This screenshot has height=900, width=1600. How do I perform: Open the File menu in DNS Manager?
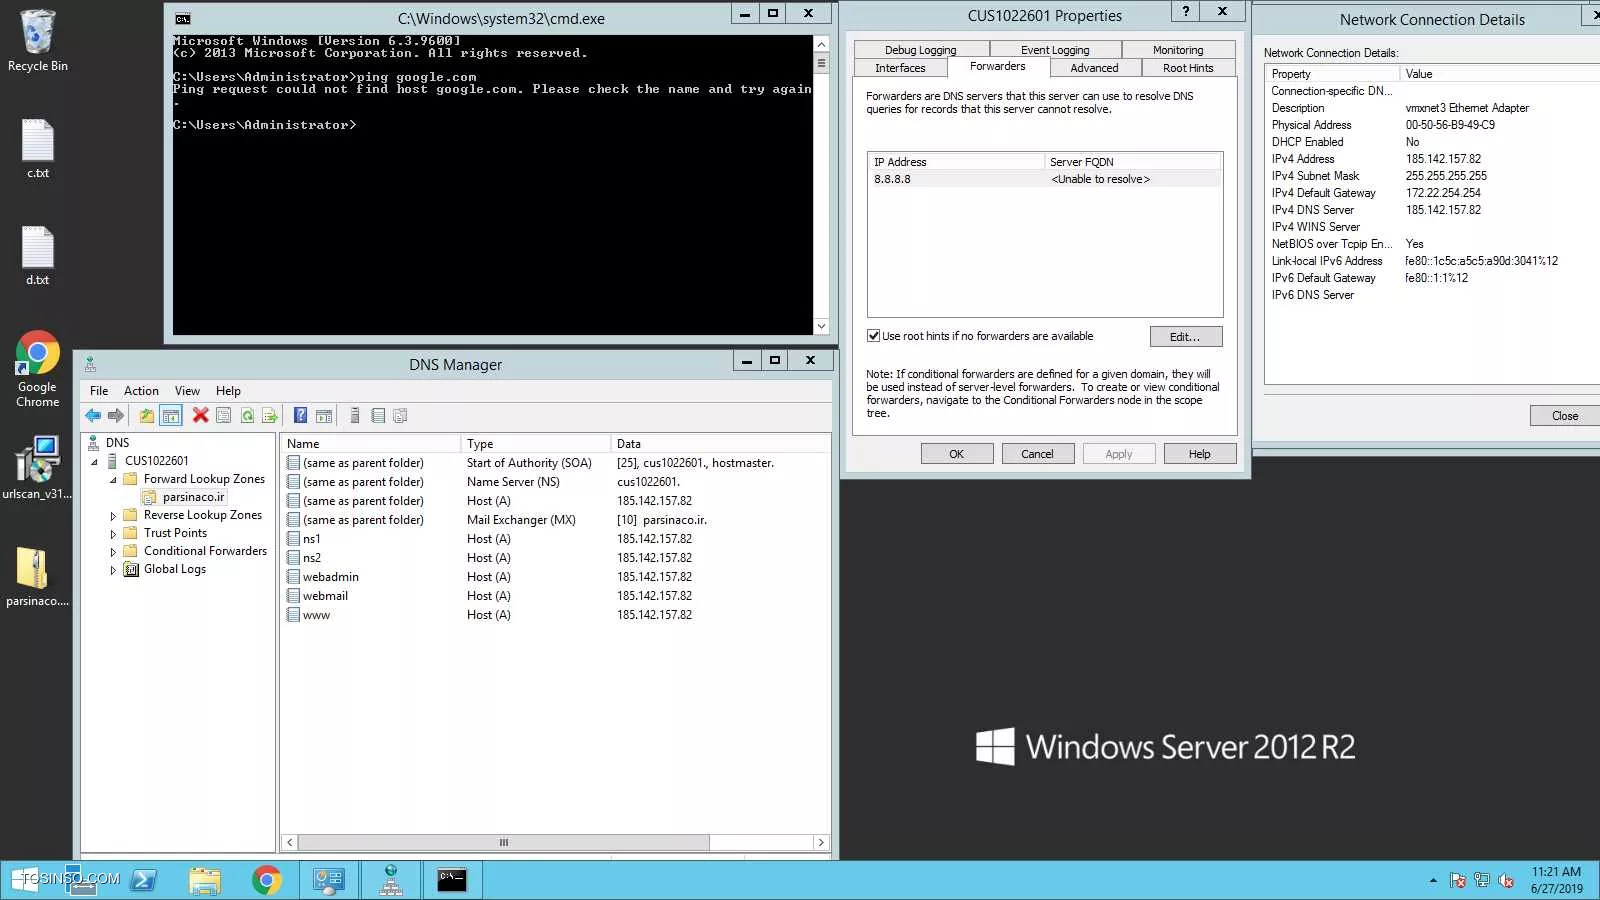(99, 391)
